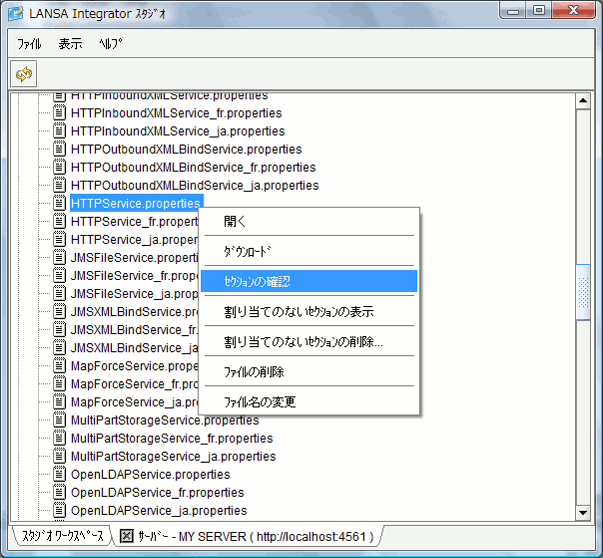This screenshot has height=558, width=603.
Task: Click the LANSA Integrator title bar icon
Action: point(16,14)
